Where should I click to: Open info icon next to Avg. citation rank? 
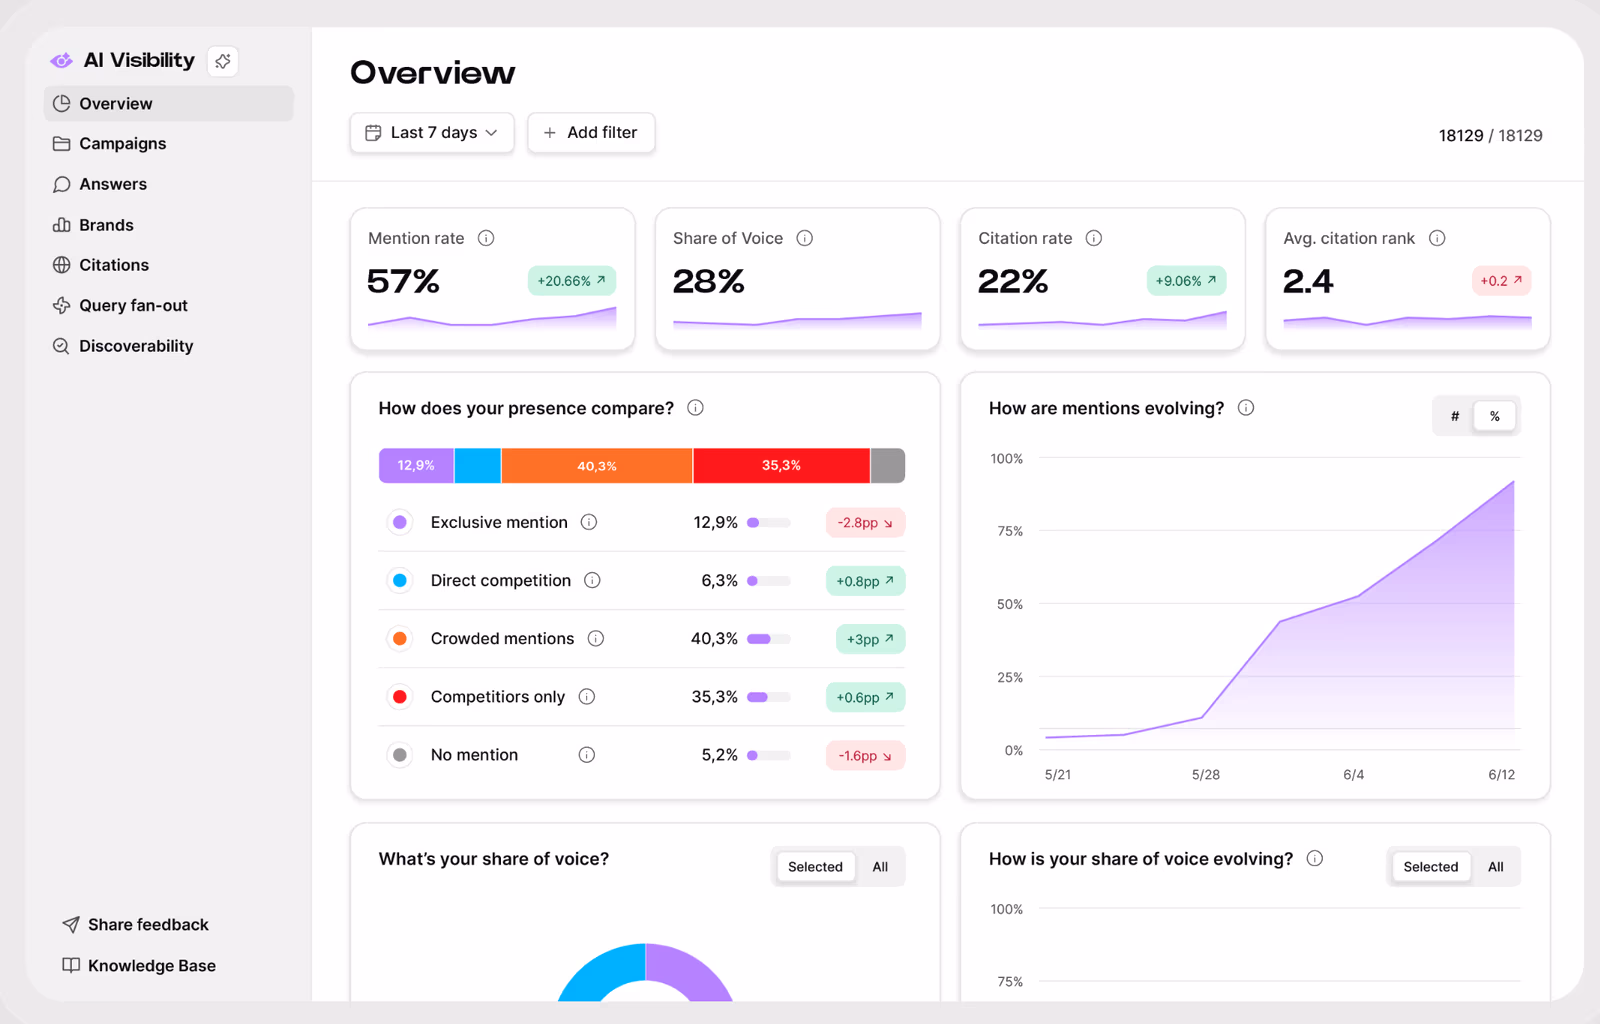tap(1437, 238)
